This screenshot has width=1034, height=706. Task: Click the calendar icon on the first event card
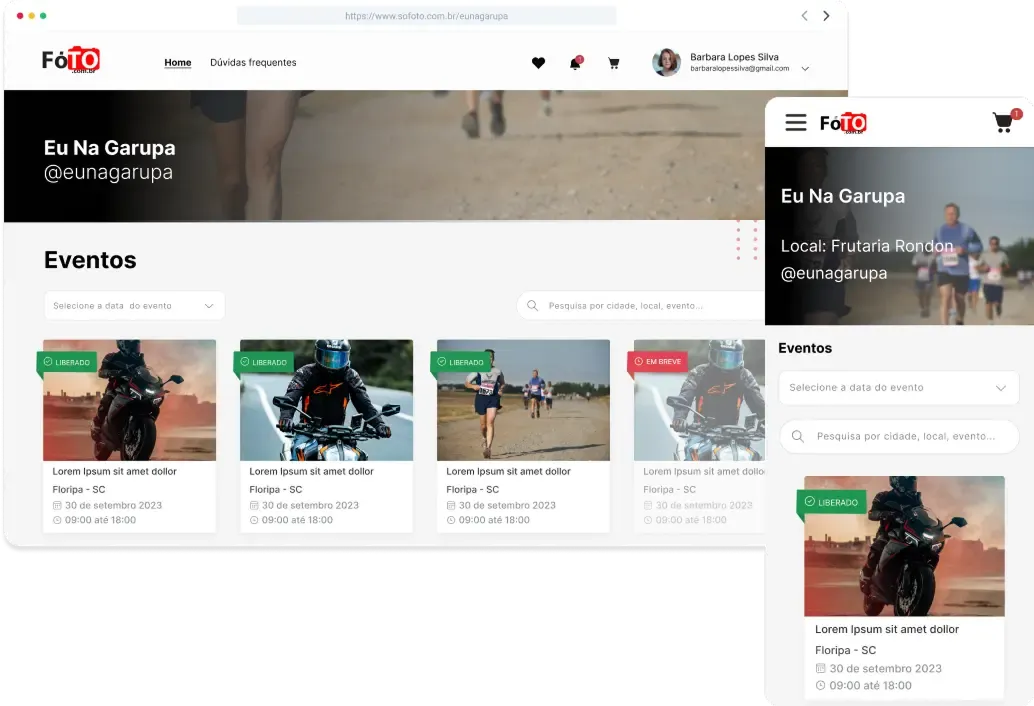56,505
